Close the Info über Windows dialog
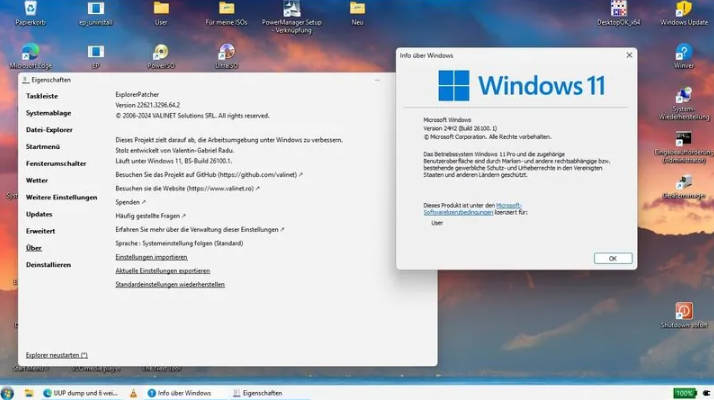Viewport: 714px width, 400px height. tap(629, 55)
